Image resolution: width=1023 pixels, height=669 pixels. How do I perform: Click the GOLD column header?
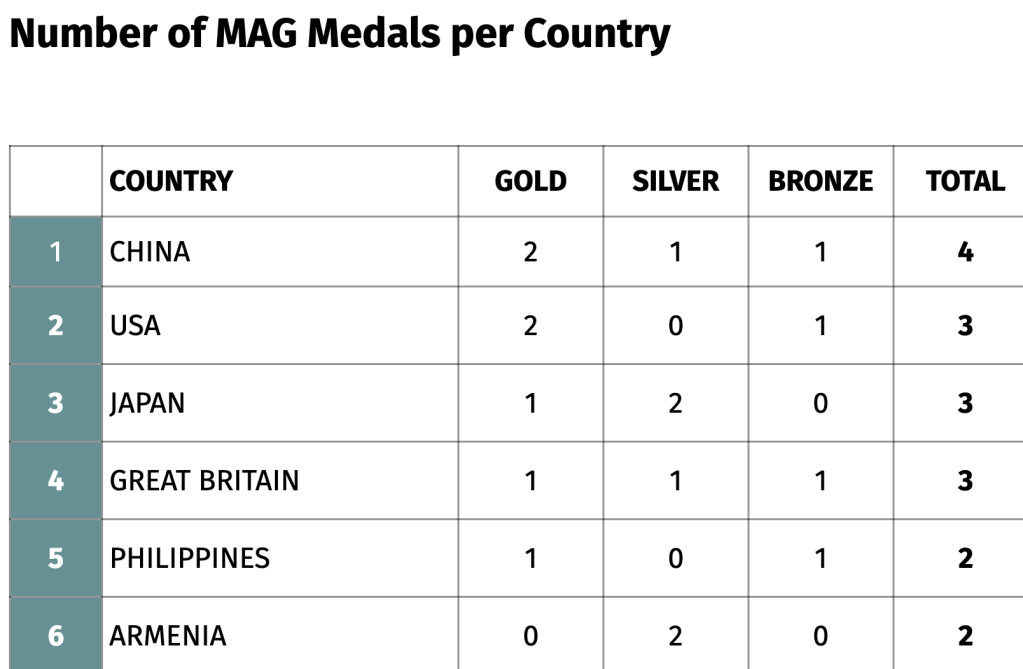(530, 181)
